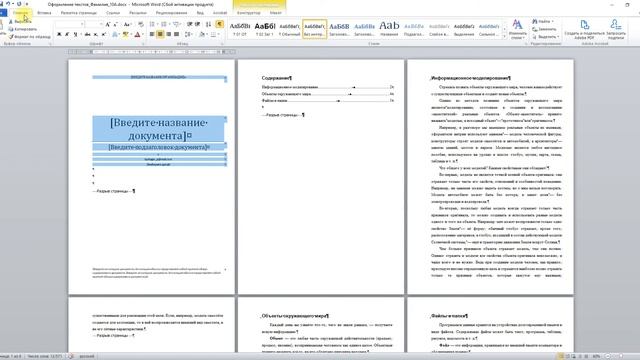This screenshot has width=640, height=360.
Task: Open the Text Effects icon
Action: coord(115,34)
